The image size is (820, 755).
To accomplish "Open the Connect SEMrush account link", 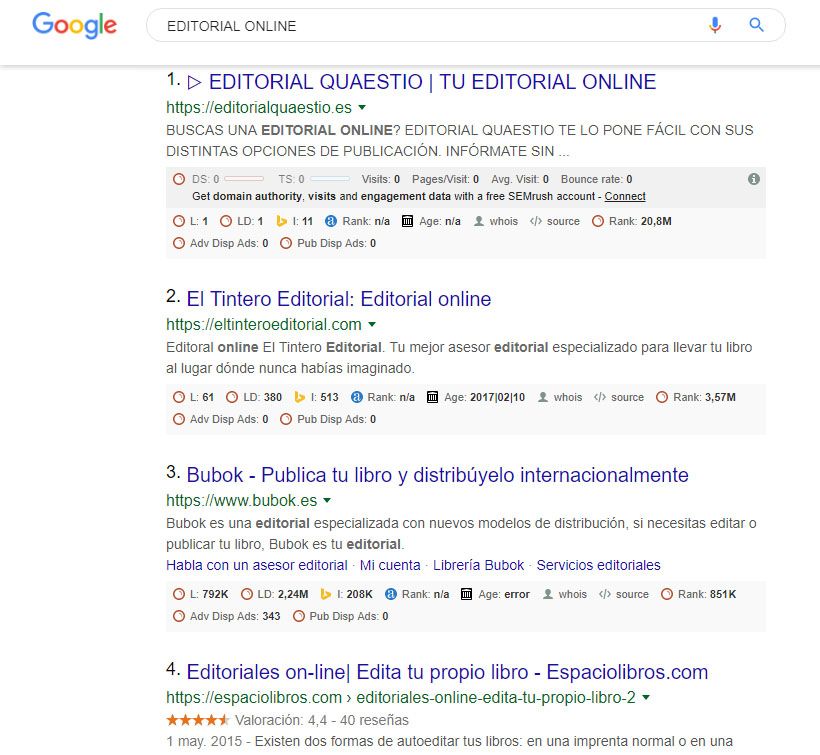I will 625,196.
